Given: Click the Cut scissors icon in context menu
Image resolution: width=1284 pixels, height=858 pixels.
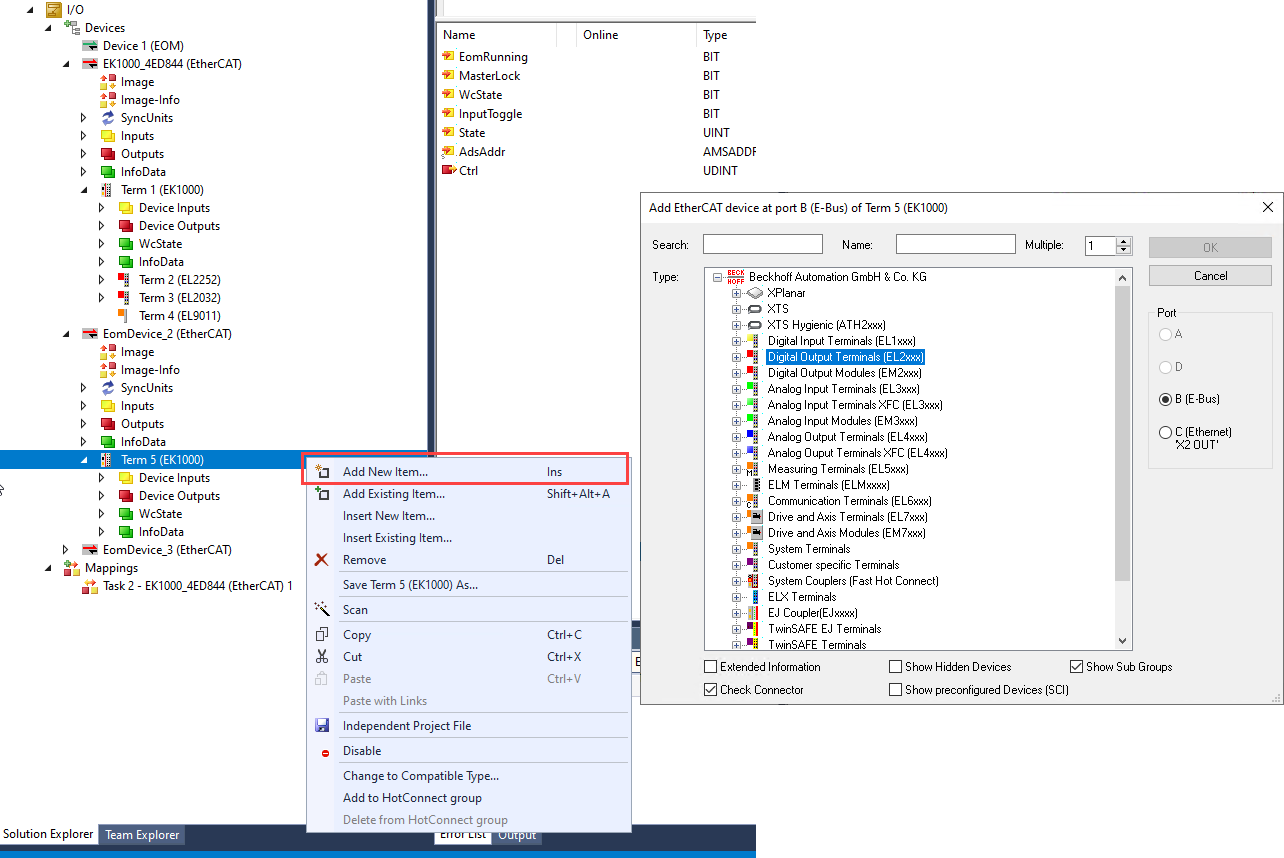Looking at the screenshot, I should (x=321, y=657).
